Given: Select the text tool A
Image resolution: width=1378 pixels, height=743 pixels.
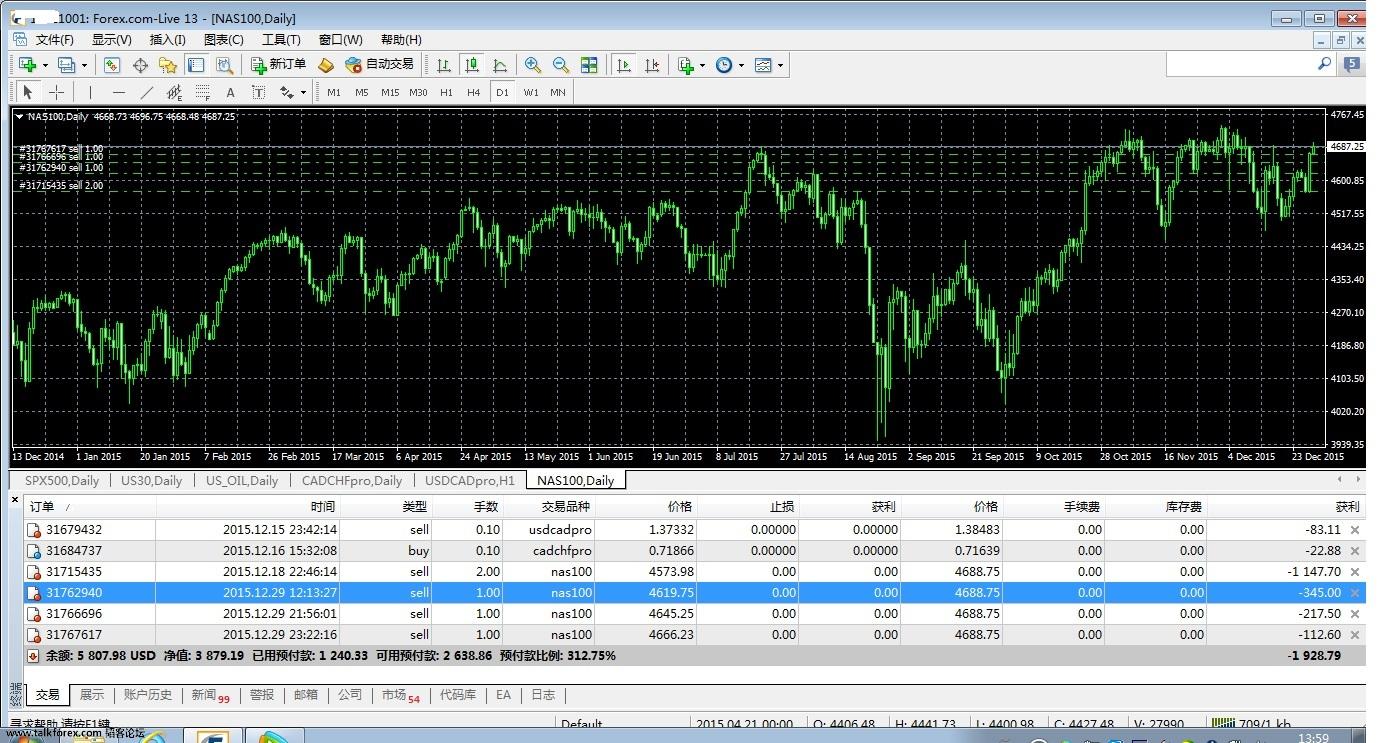Looking at the screenshot, I should click(230, 92).
